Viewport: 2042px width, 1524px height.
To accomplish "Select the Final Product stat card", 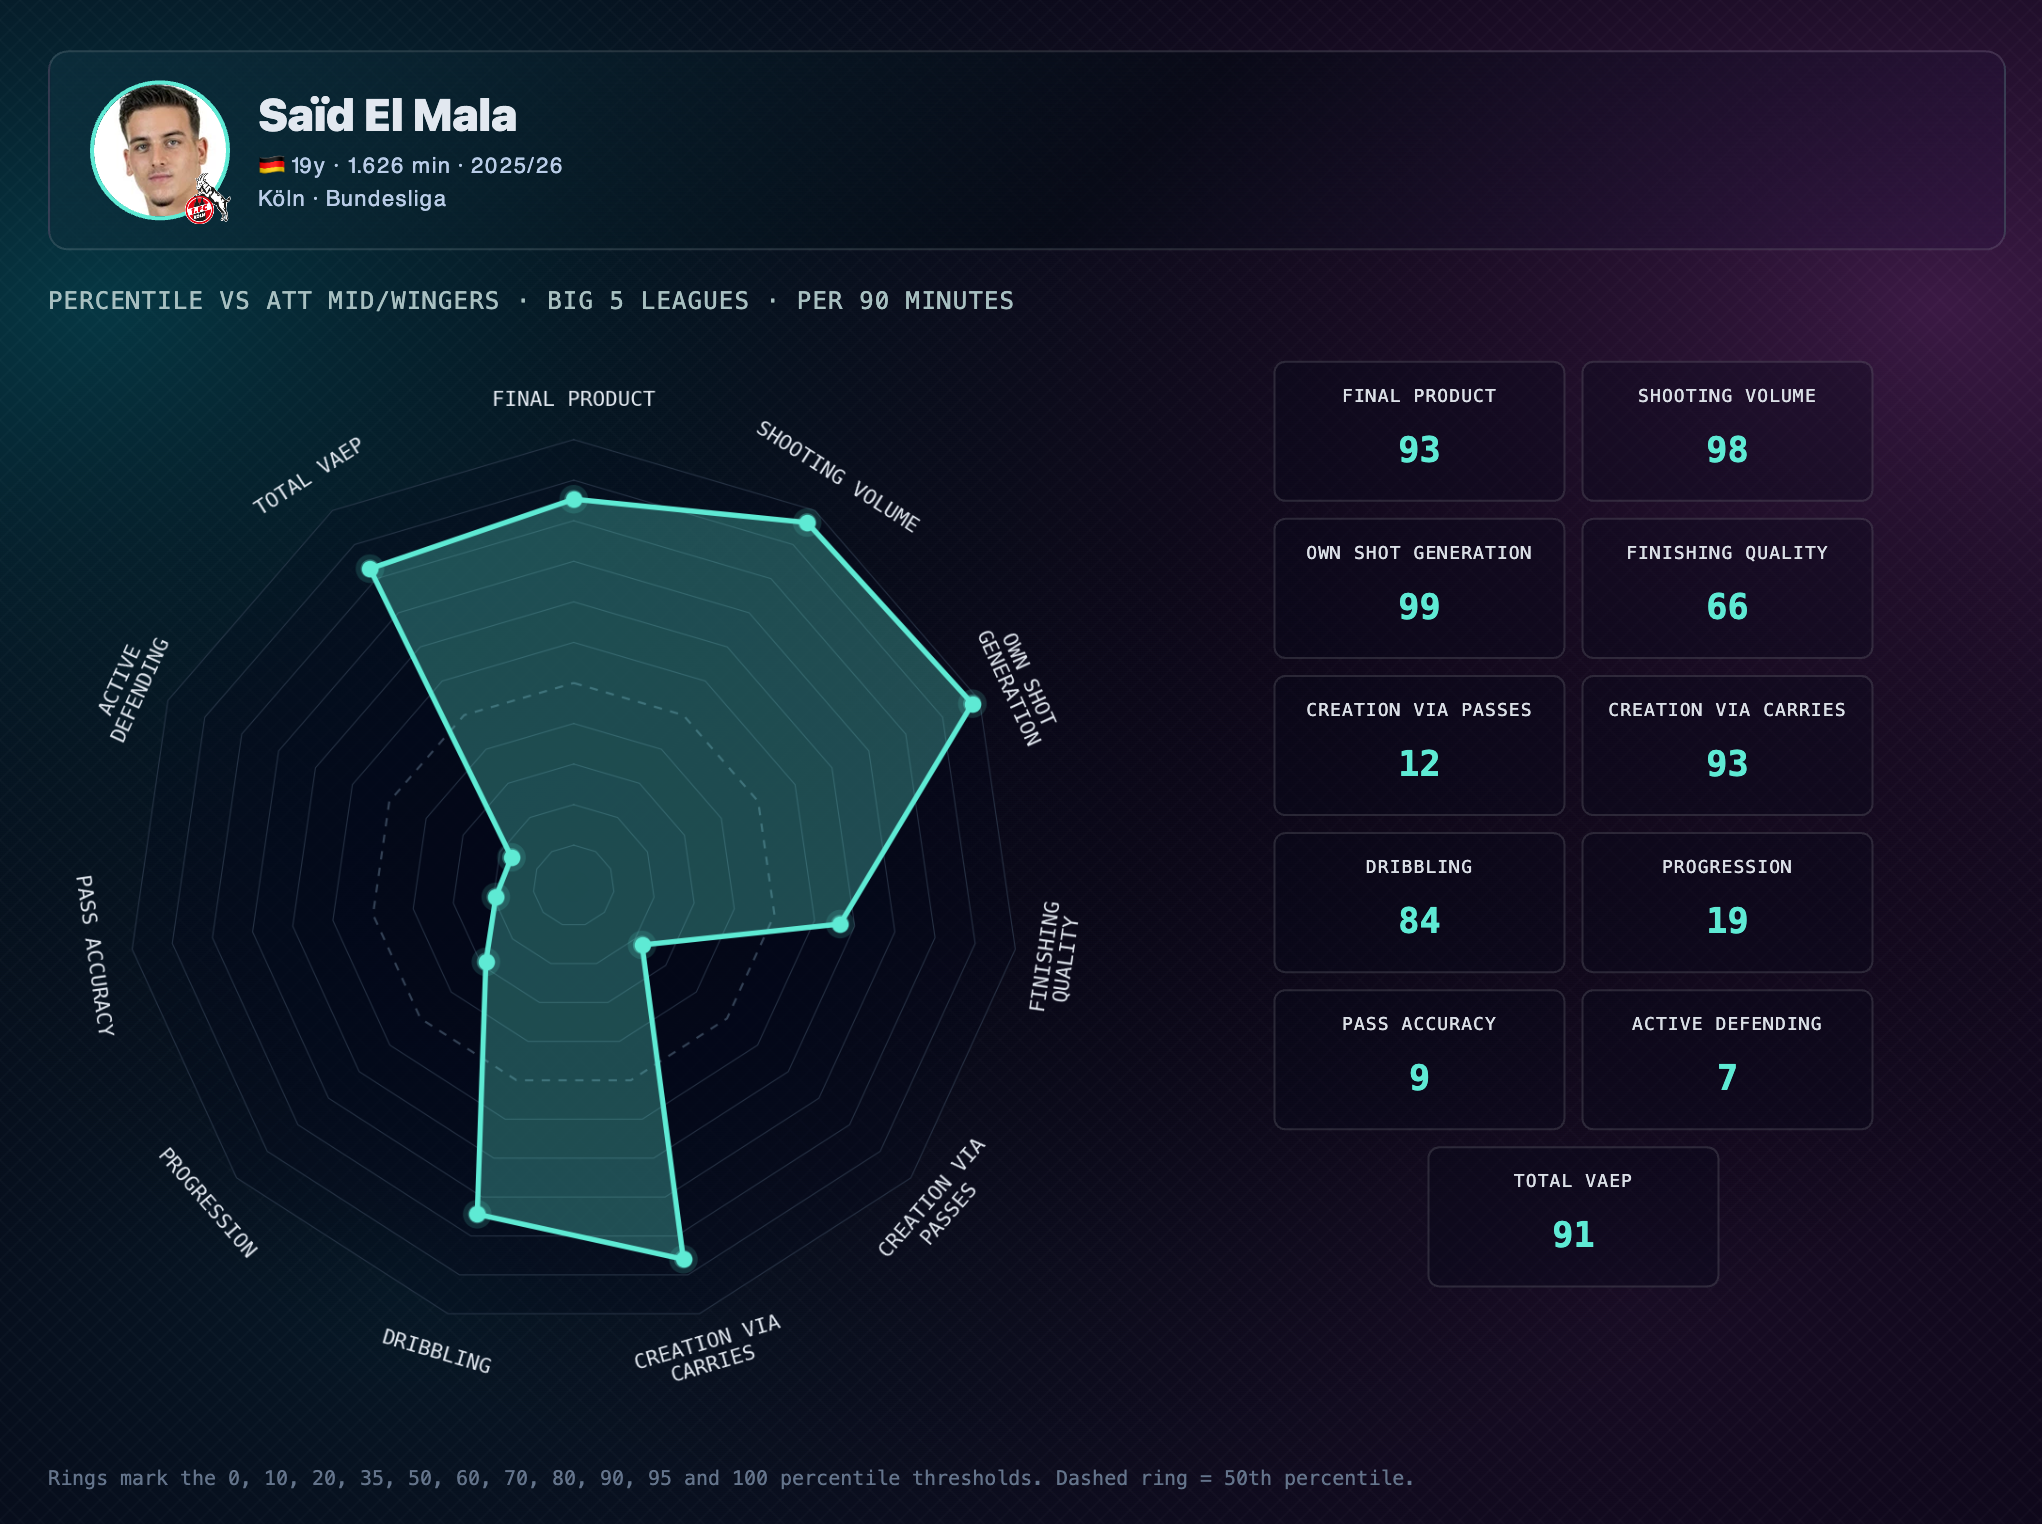I will [x=1418, y=431].
